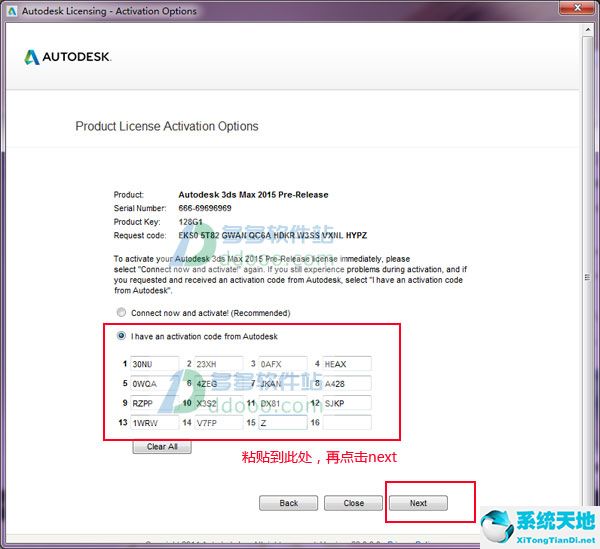This screenshot has width=600, height=549.
Task: Click the Close button beside Back
Action: [353, 503]
